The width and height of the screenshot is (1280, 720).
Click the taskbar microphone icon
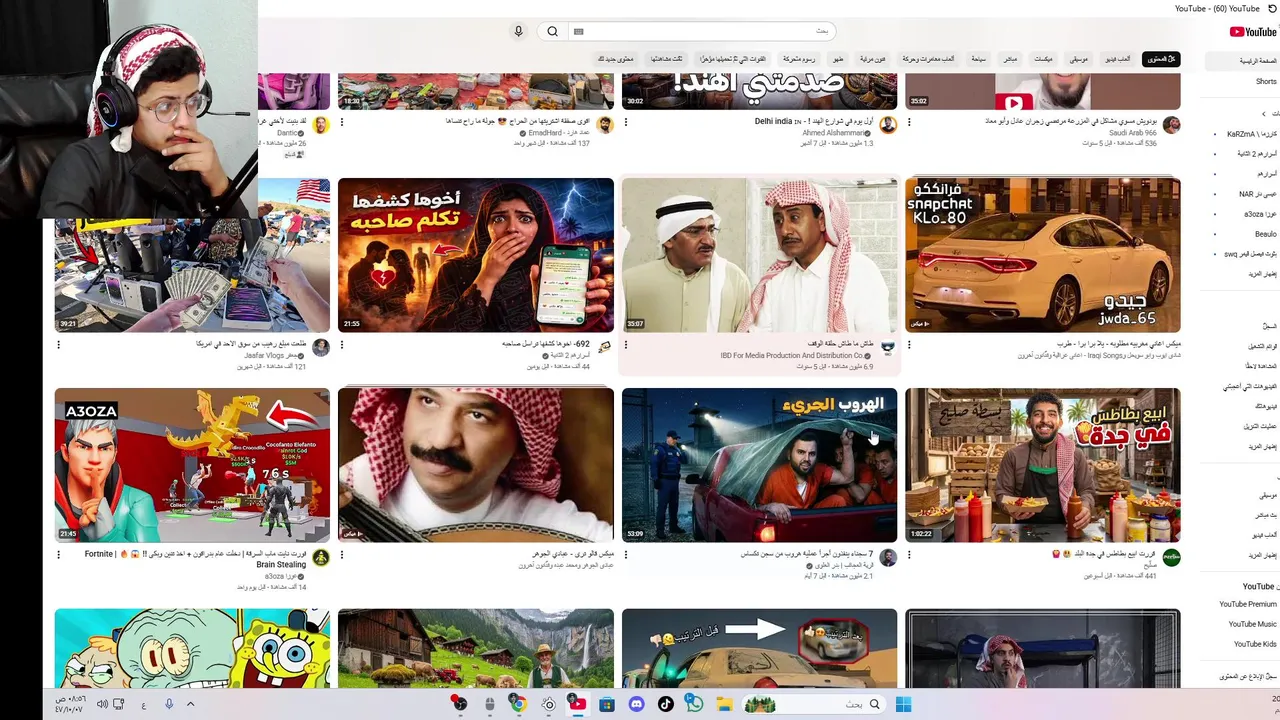click(169, 704)
